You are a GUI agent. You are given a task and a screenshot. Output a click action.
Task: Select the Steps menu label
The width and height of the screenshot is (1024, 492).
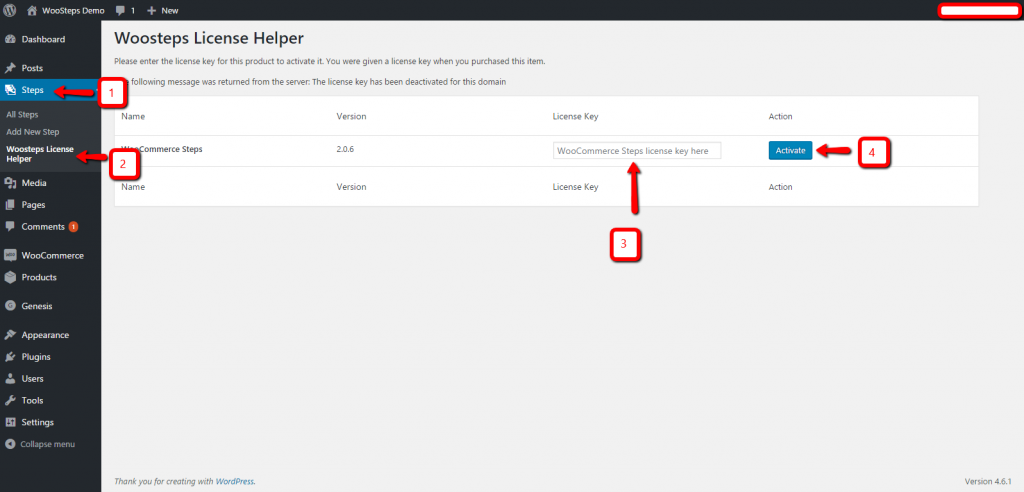click(x=33, y=90)
